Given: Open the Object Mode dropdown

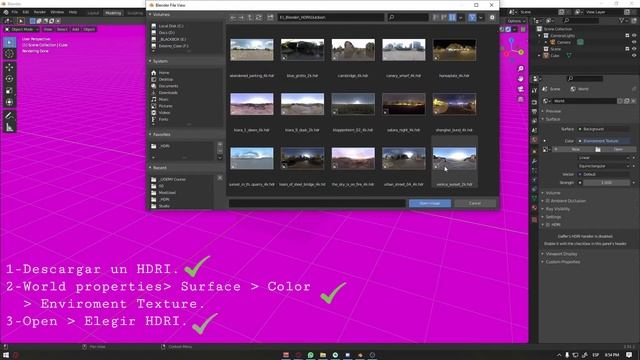Looking at the screenshot, I should click(22, 29).
